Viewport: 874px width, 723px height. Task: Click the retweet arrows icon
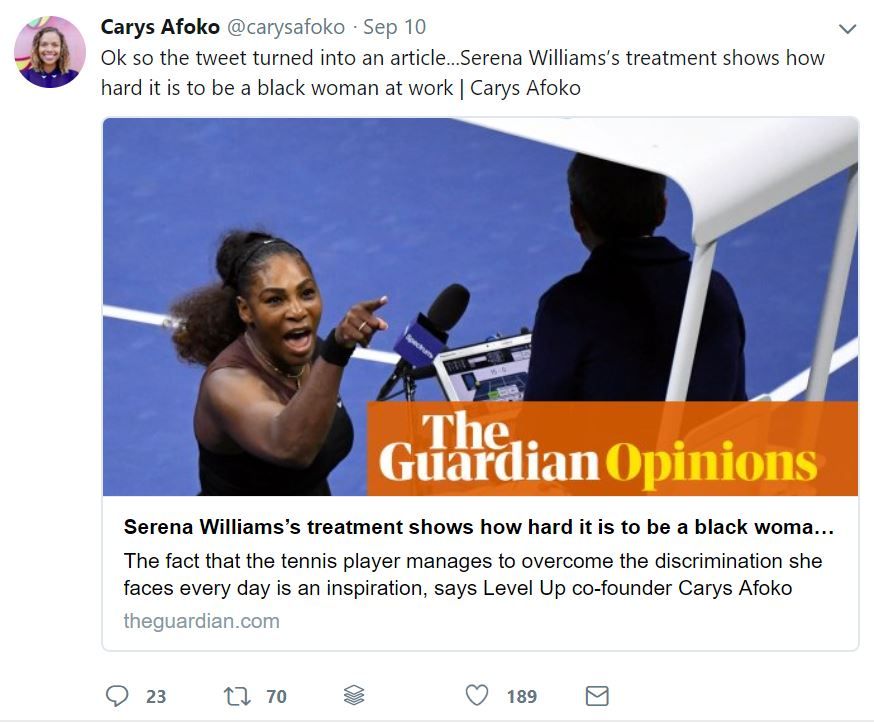point(237,696)
